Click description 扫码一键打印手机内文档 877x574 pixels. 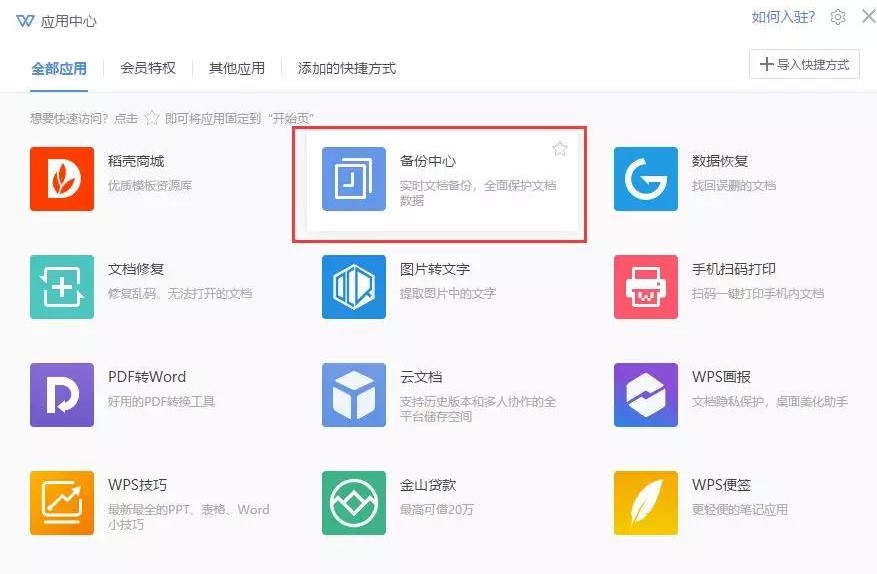(x=758, y=294)
